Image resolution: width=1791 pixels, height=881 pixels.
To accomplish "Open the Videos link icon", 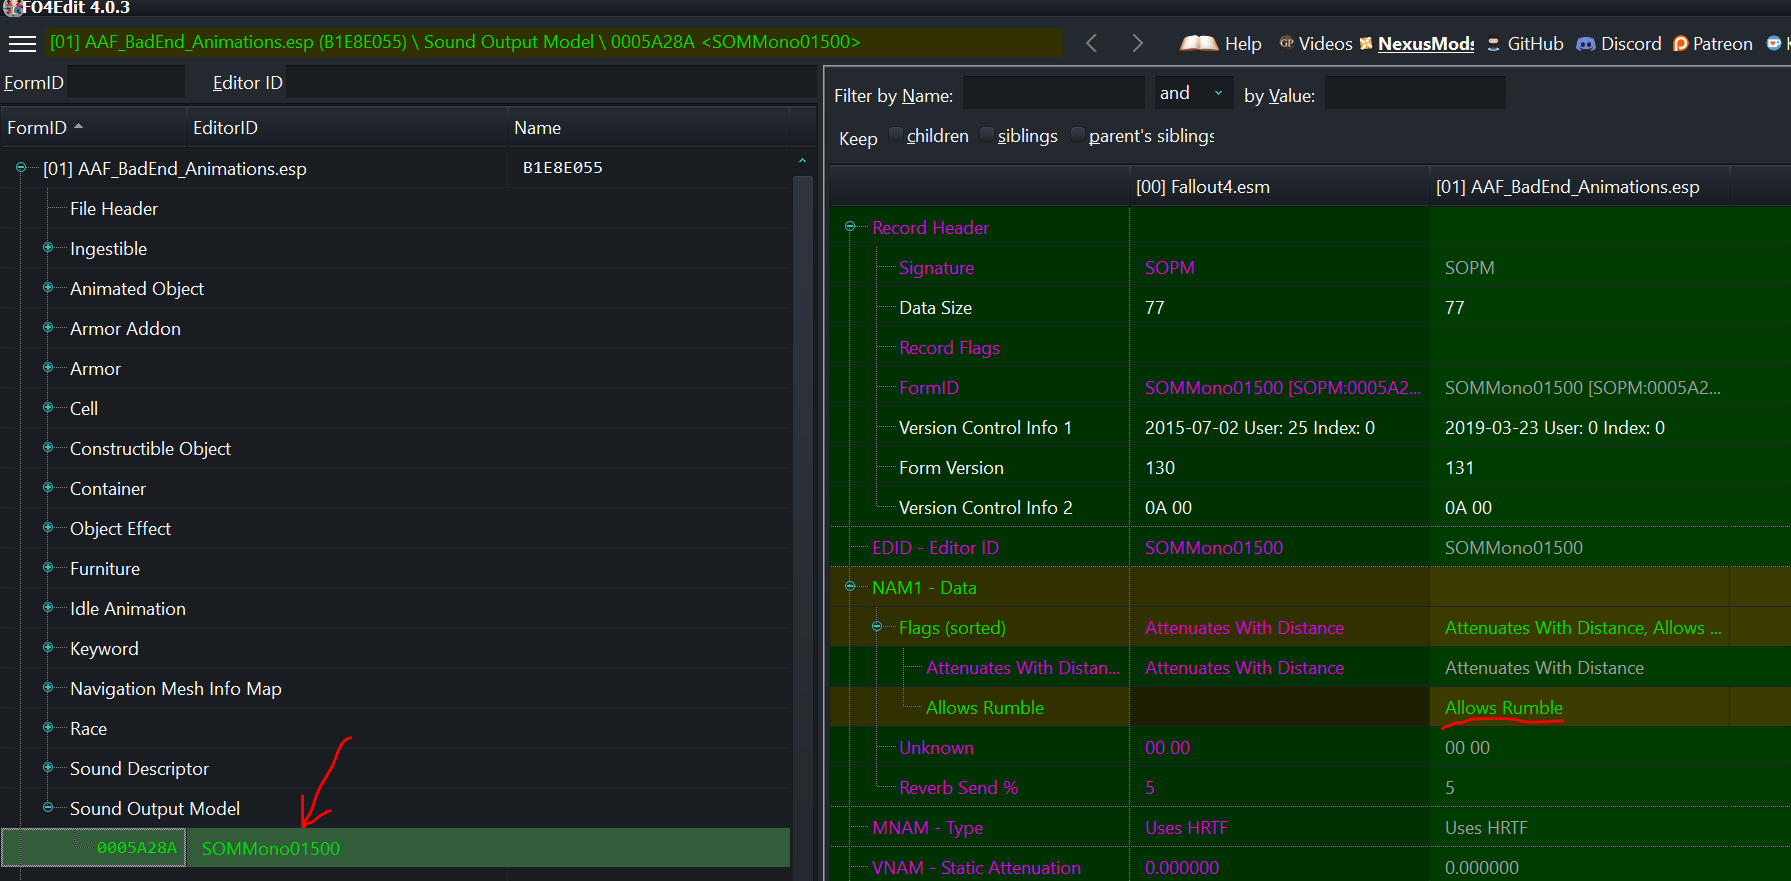I will [1287, 43].
